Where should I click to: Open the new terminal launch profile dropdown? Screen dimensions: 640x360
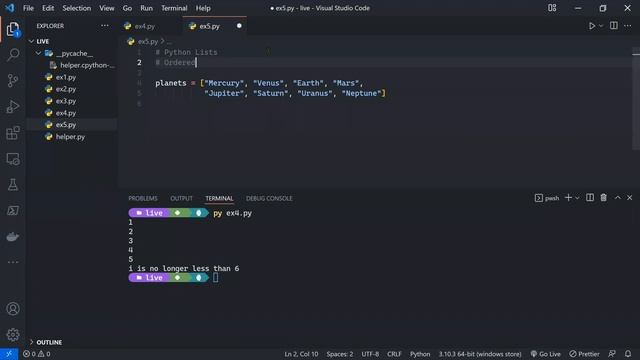coord(577,198)
